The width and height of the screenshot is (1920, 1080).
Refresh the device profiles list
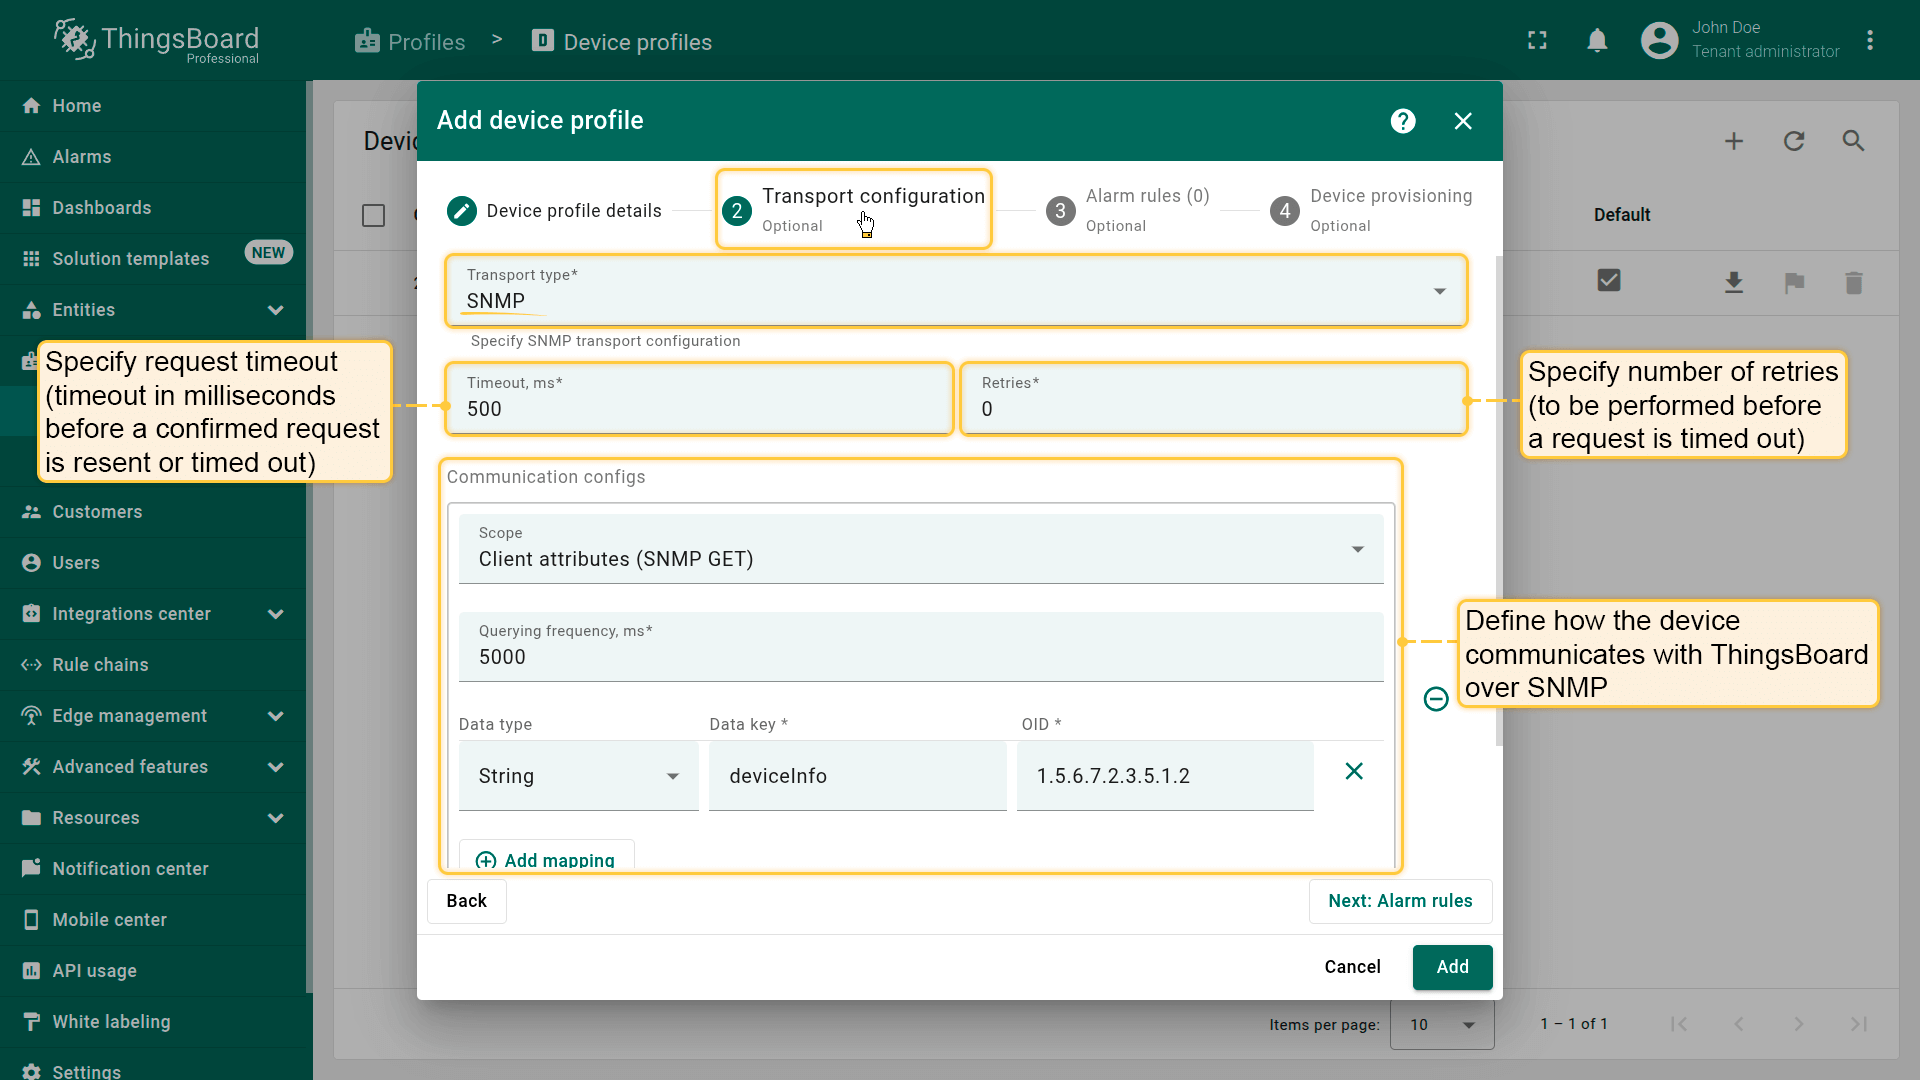1794,141
